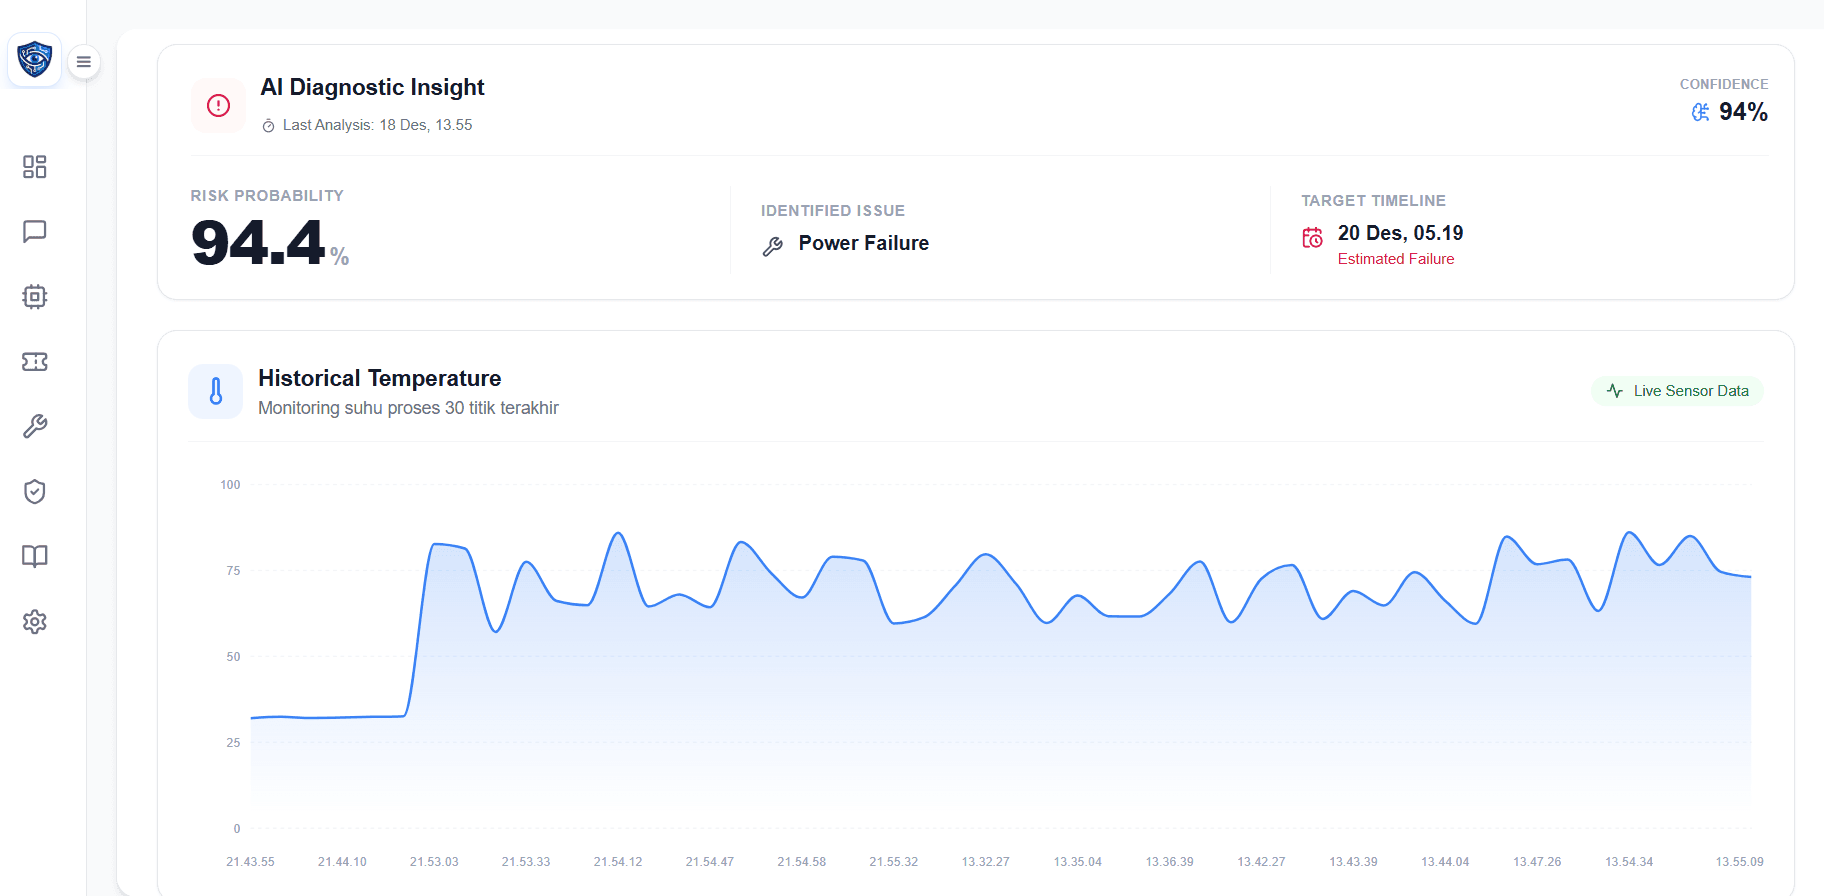Image resolution: width=1824 pixels, height=896 pixels.
Task: Click the 94% confidence value
Action: (1742, 113)
